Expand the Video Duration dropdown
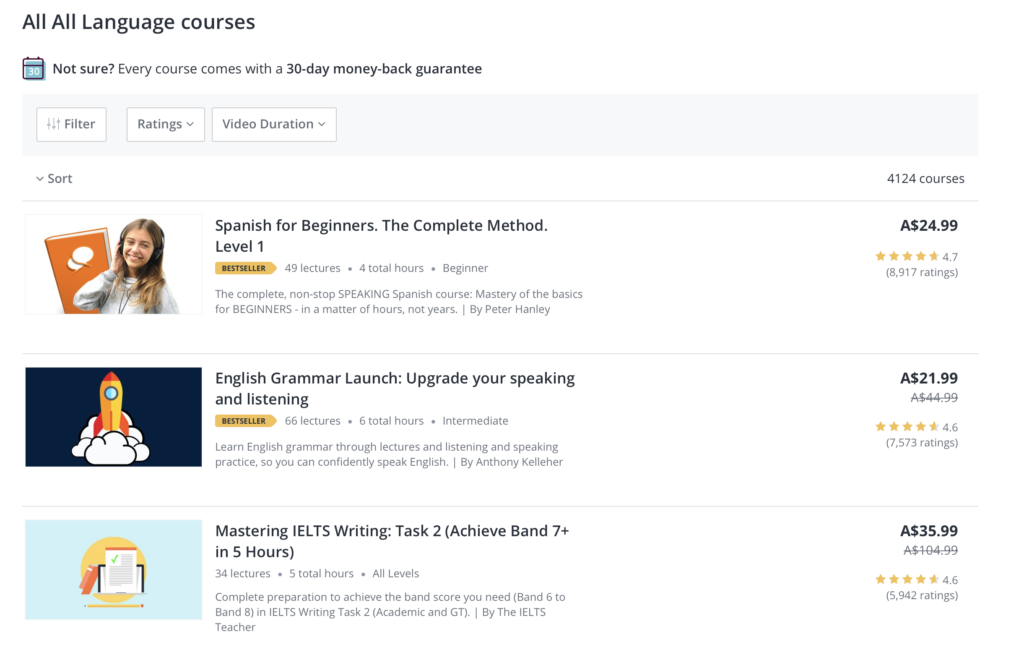 point(274,124)
